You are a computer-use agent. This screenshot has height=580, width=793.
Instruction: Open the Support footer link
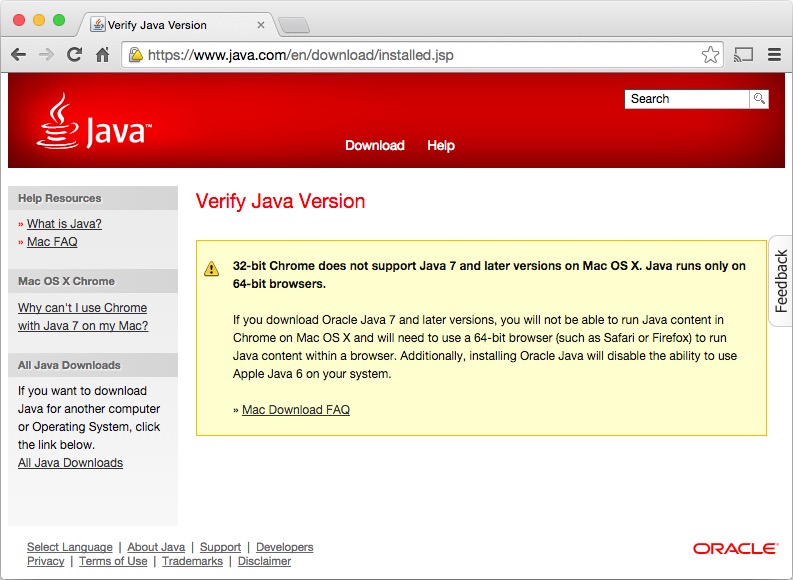click(221, 547)
